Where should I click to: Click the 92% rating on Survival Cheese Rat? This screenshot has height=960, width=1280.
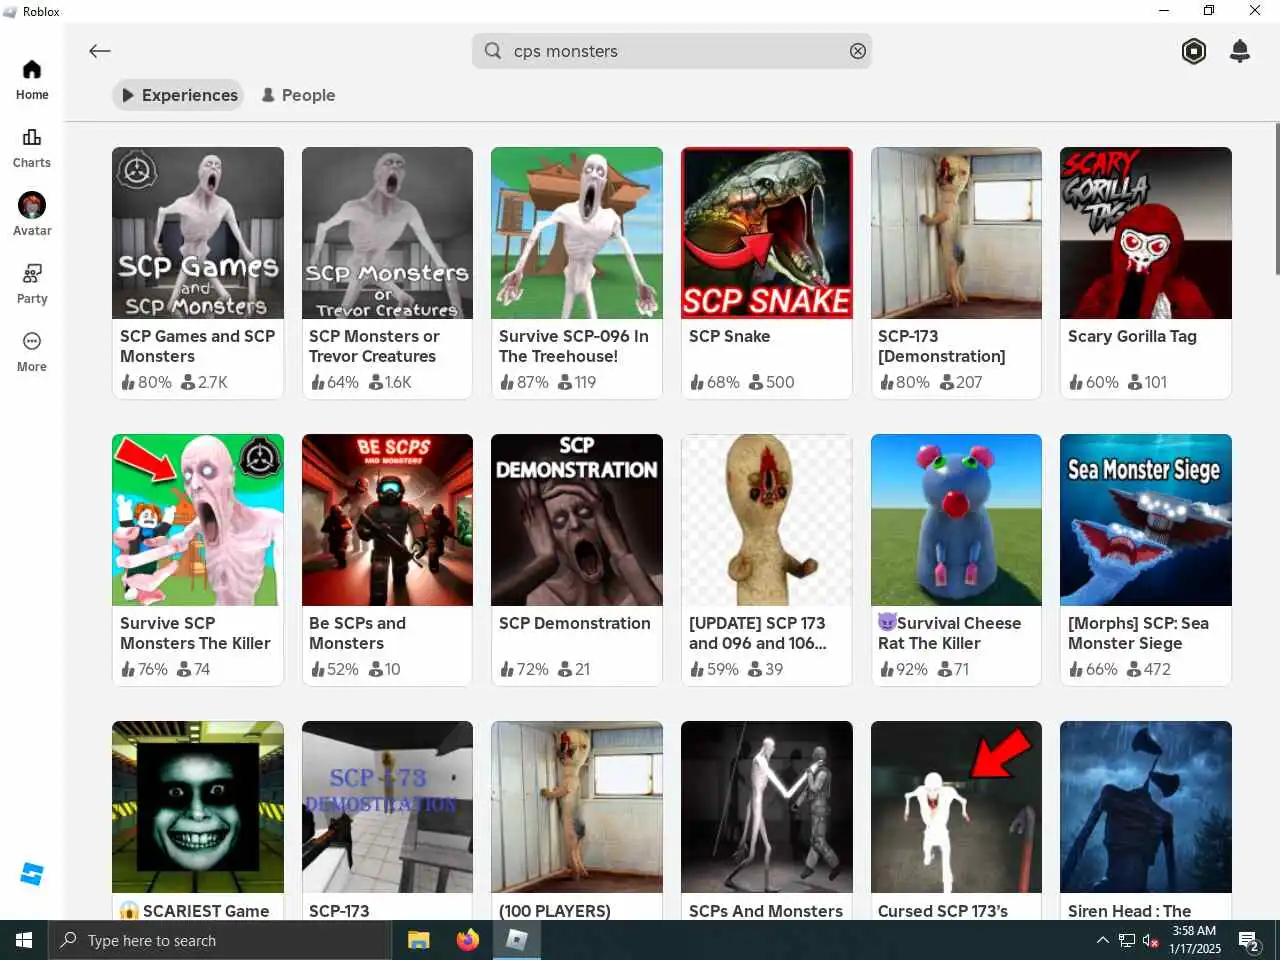pyautogui.click(x=911, y=669)
